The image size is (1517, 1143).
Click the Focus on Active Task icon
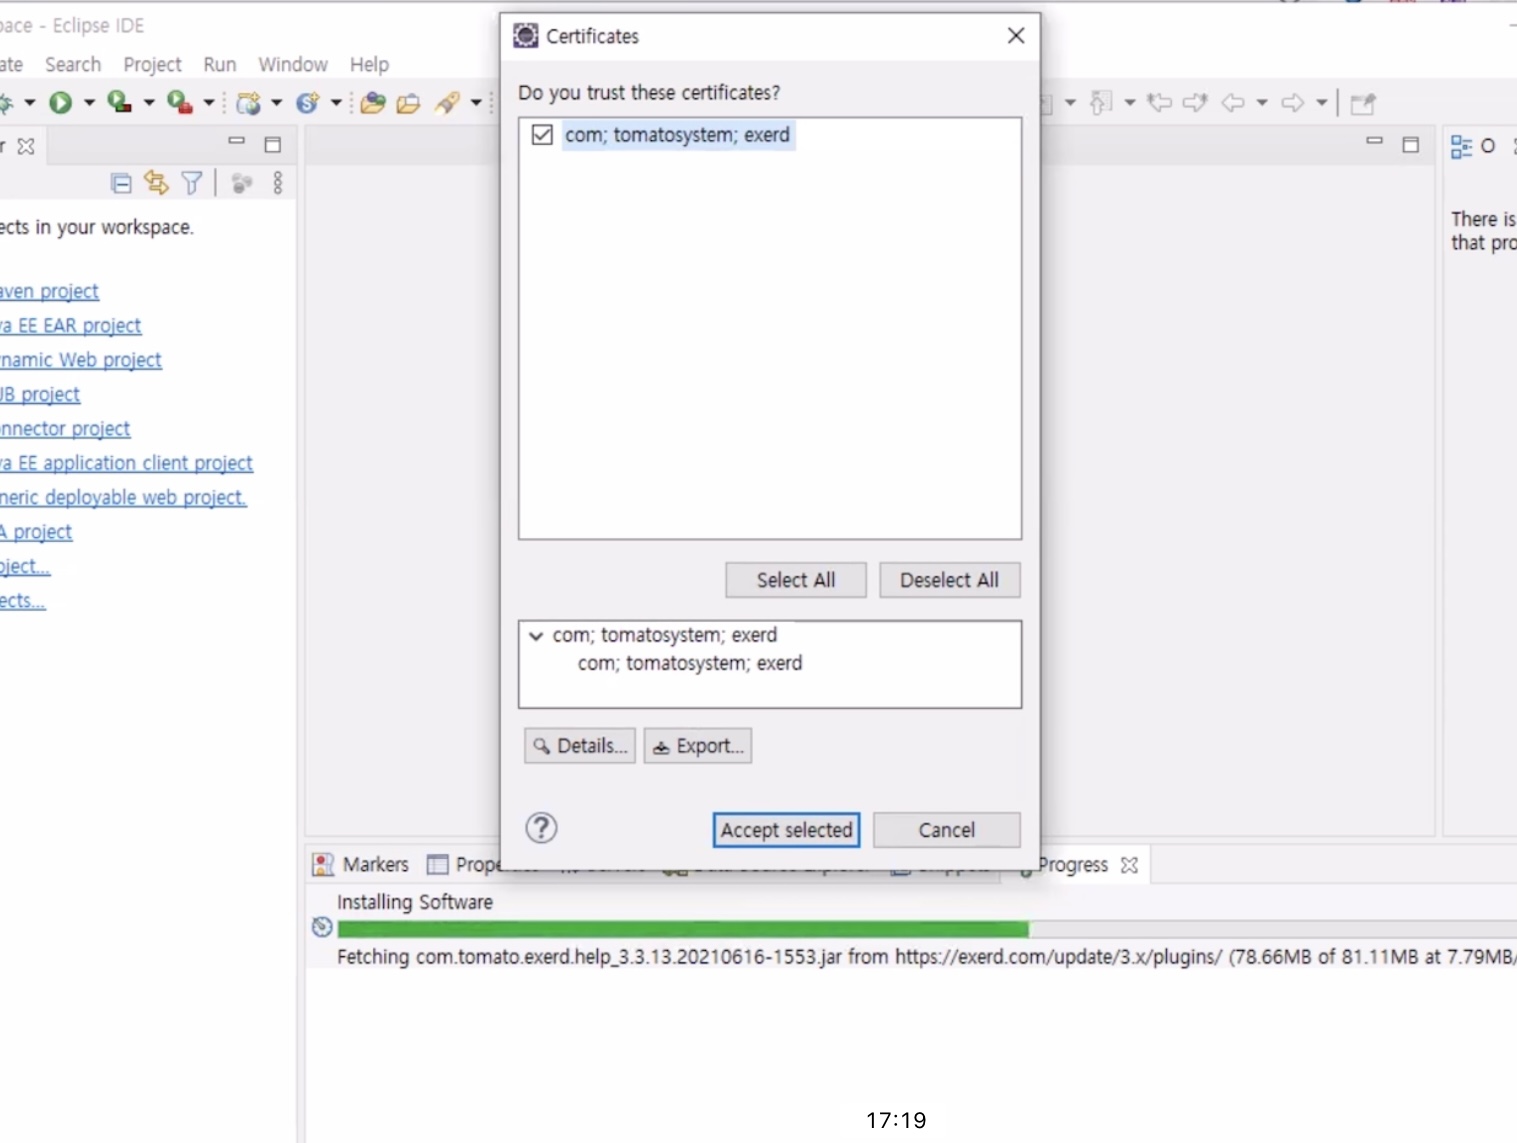[242, 183]
